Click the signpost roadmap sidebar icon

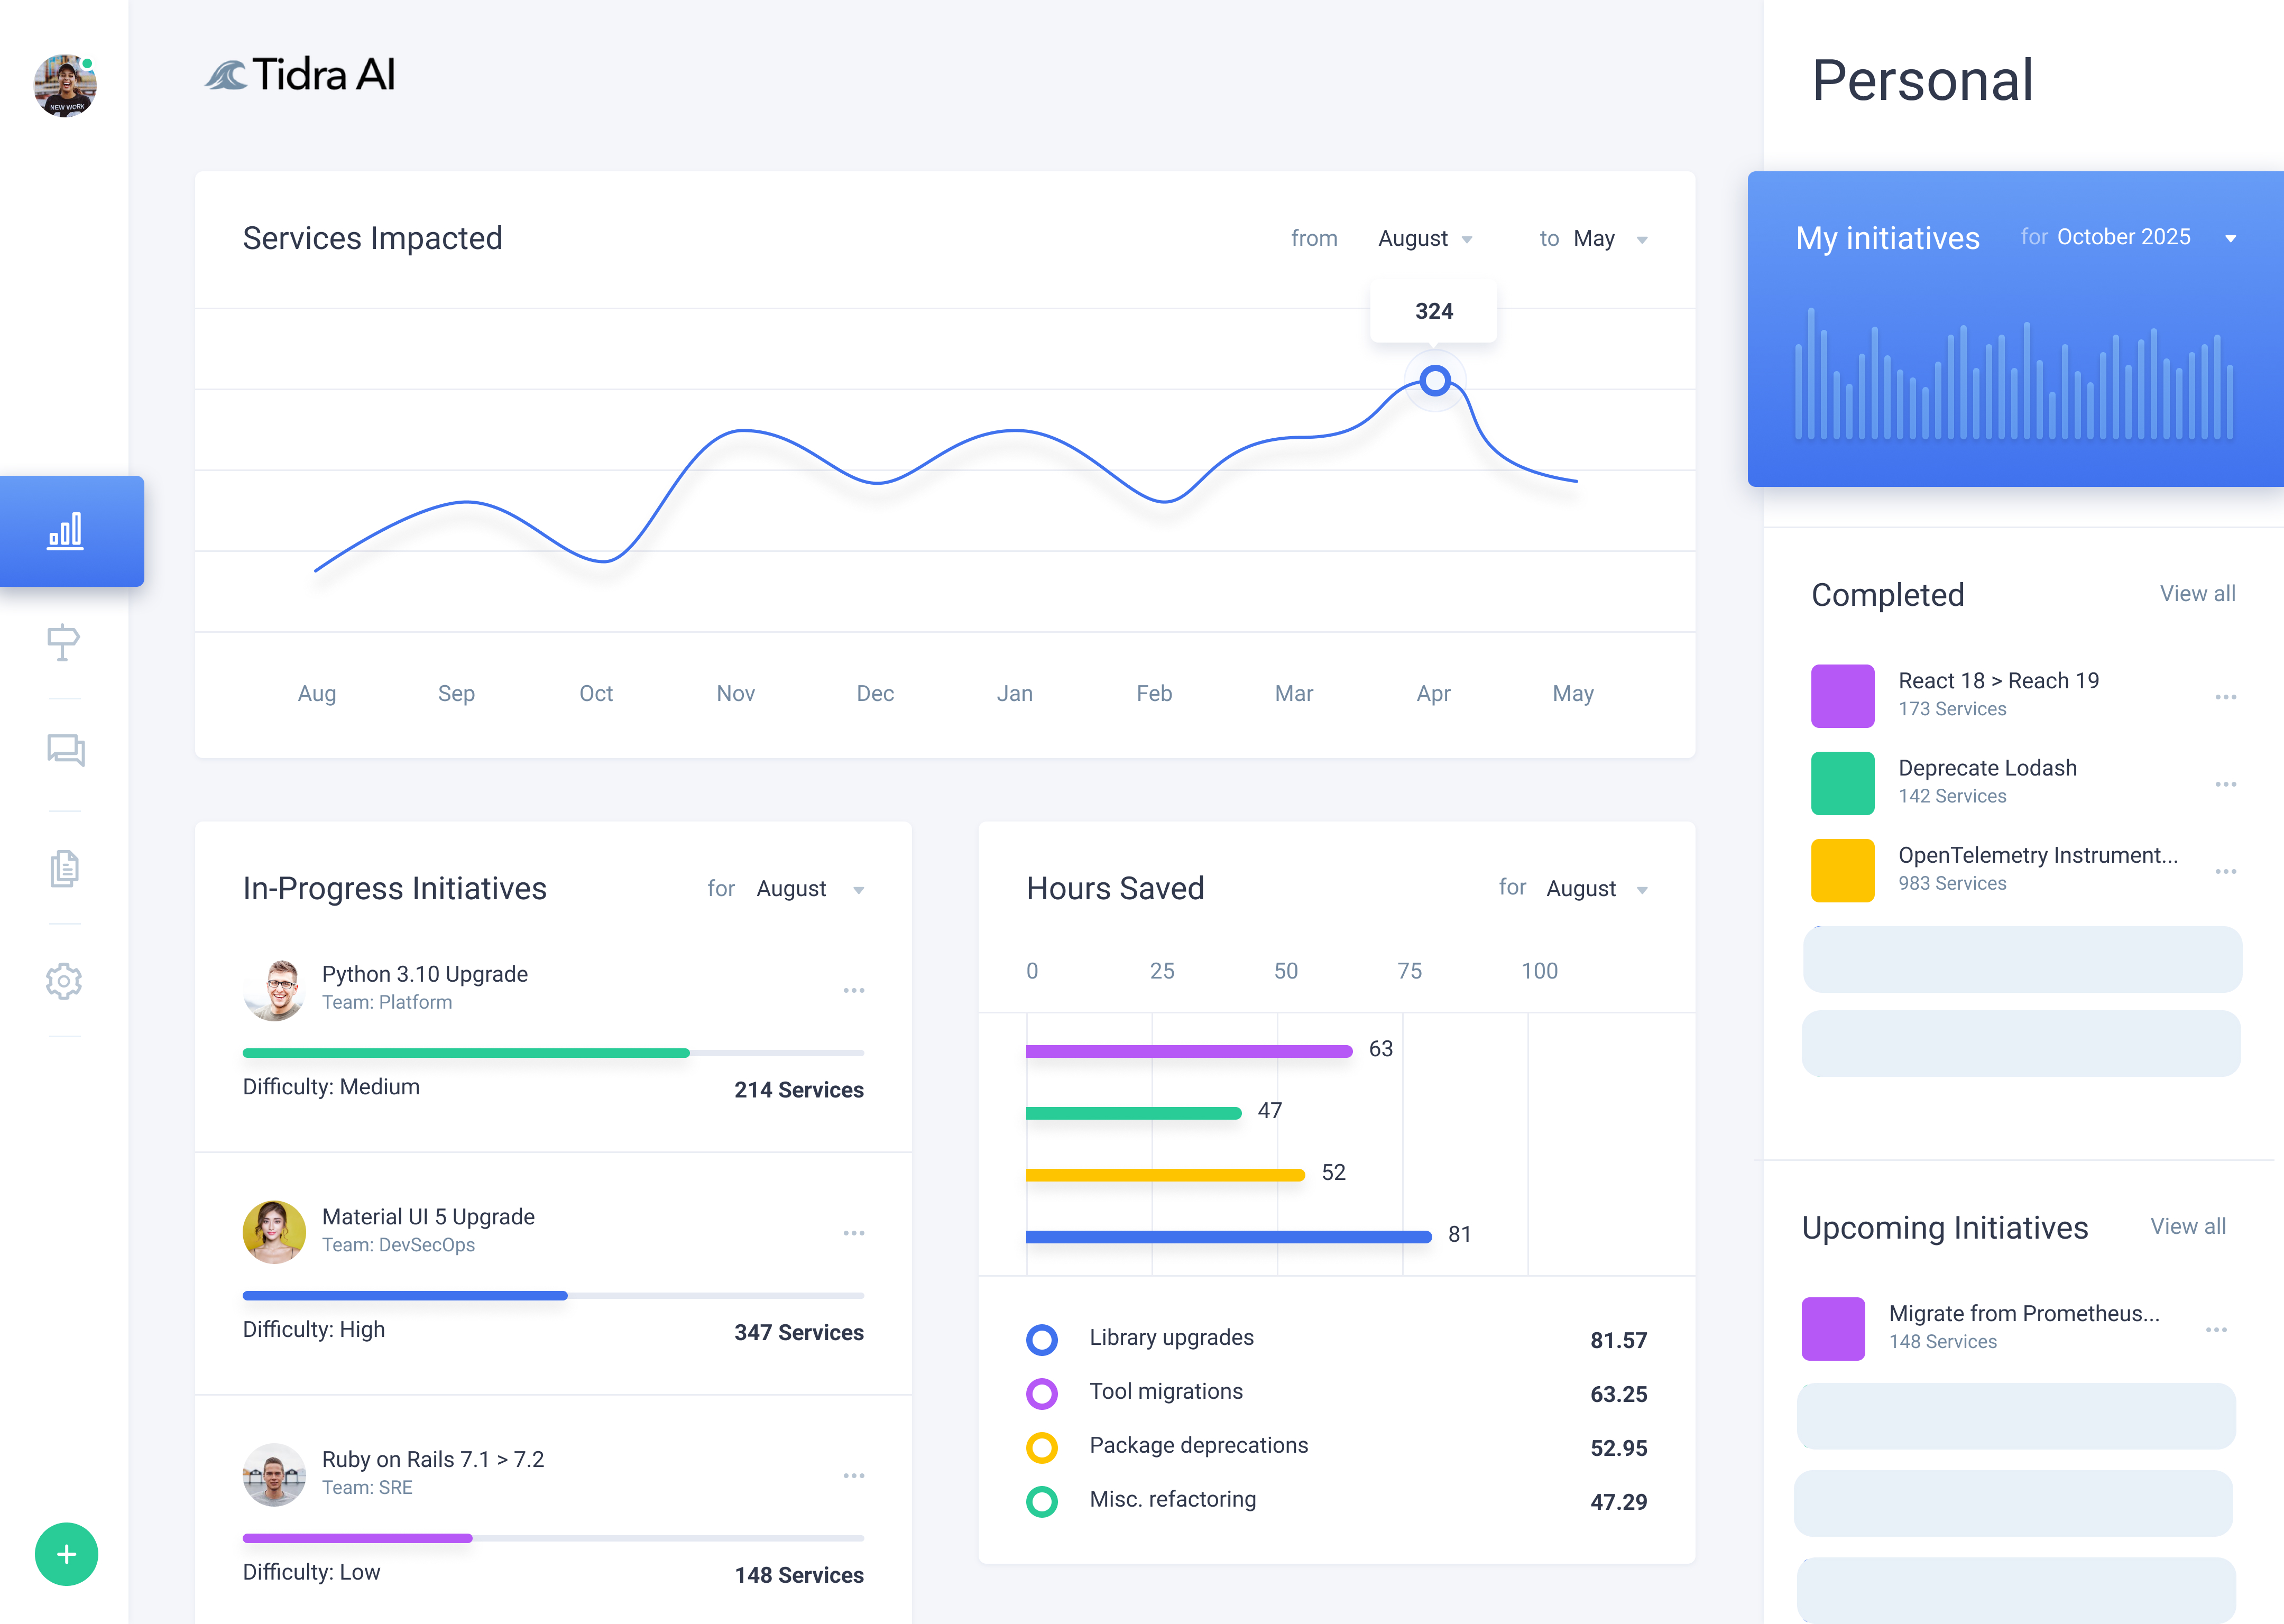click(x=63, y=642)
